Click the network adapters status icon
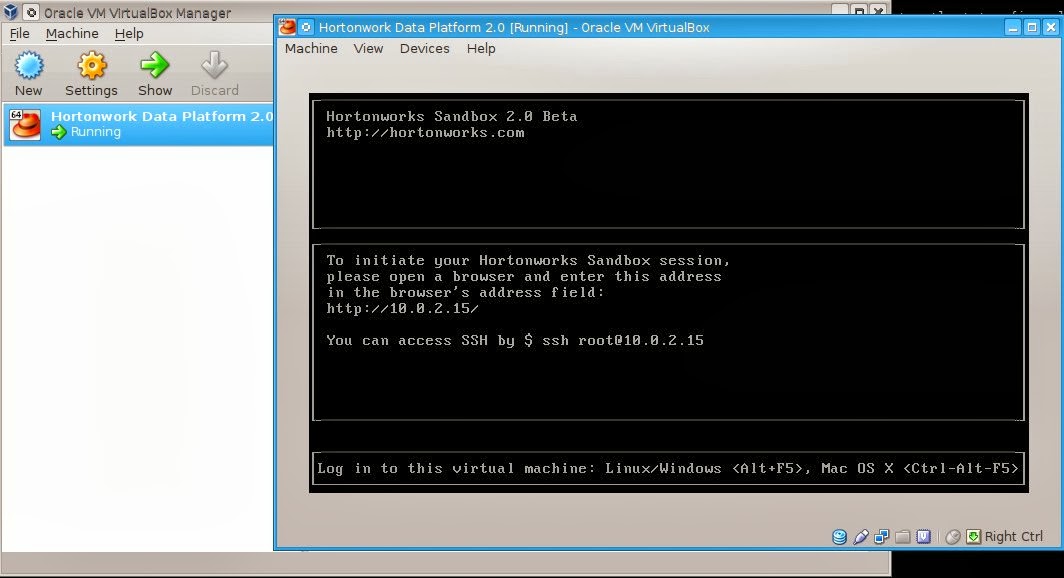This screenshot has width=1064, height=578. pos(881,537)
